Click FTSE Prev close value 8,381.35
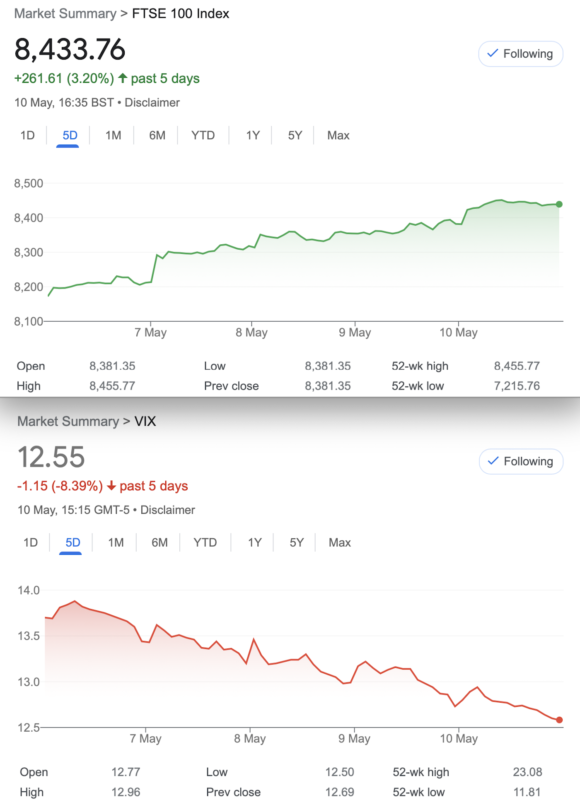This screenshot has width=580, height=800. 327,386
